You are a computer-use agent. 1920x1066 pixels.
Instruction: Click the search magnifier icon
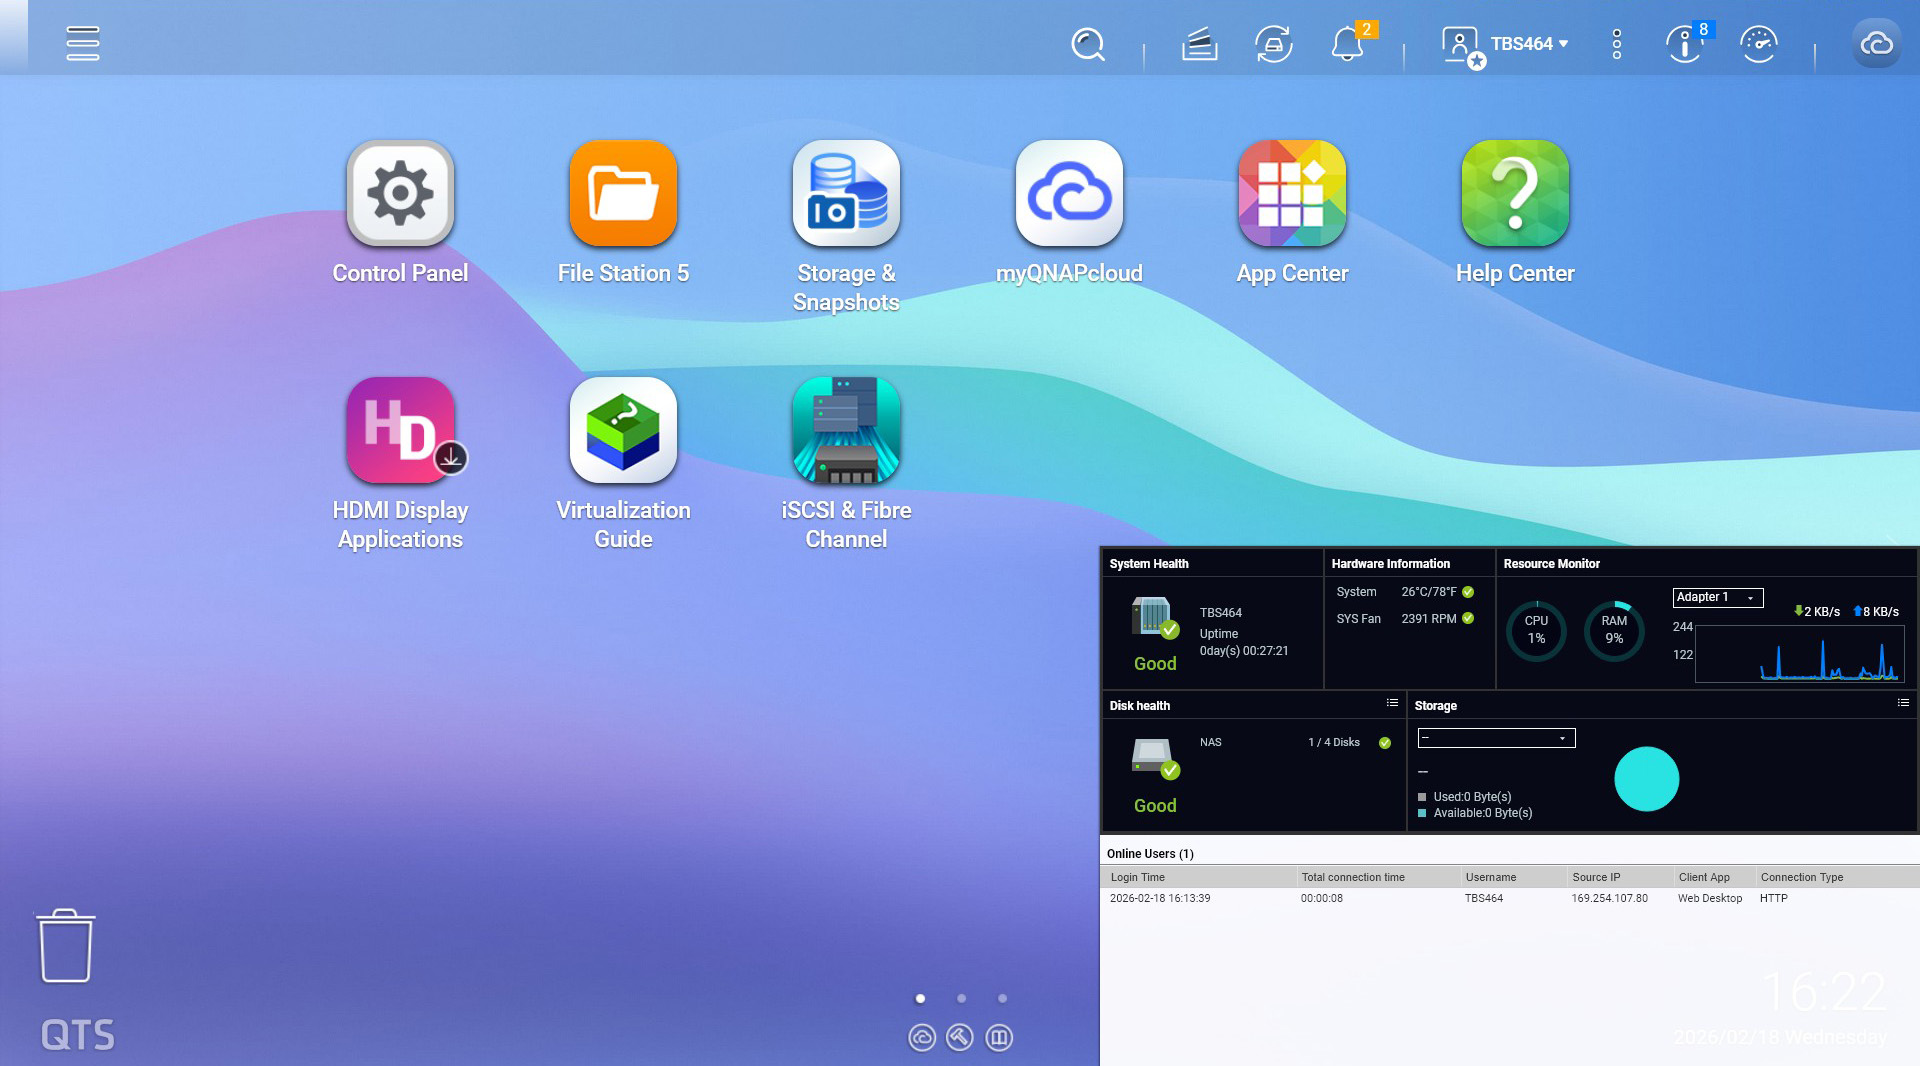point(1087,44)
